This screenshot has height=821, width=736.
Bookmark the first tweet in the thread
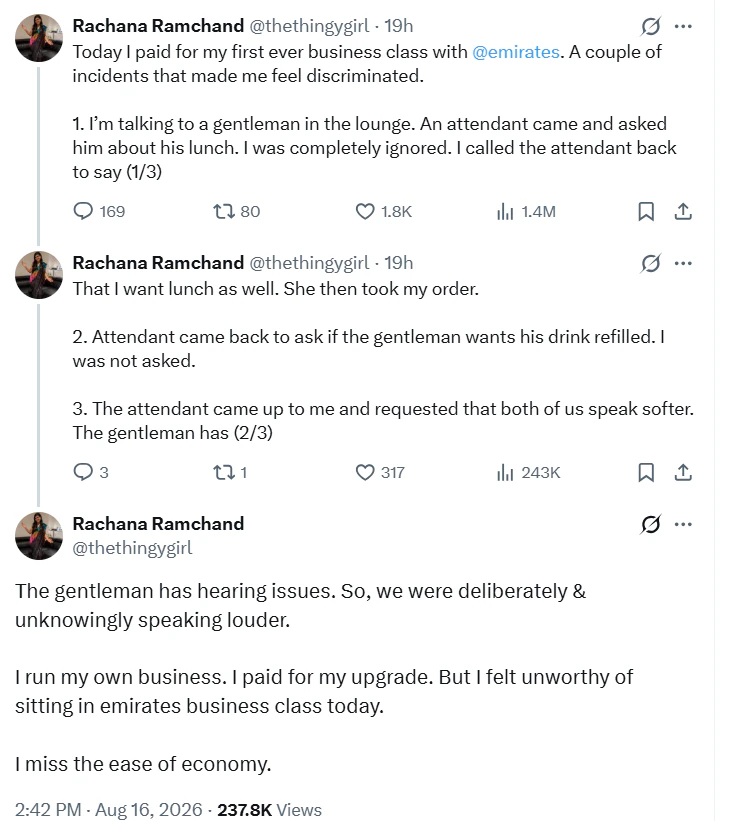point(646,211)
